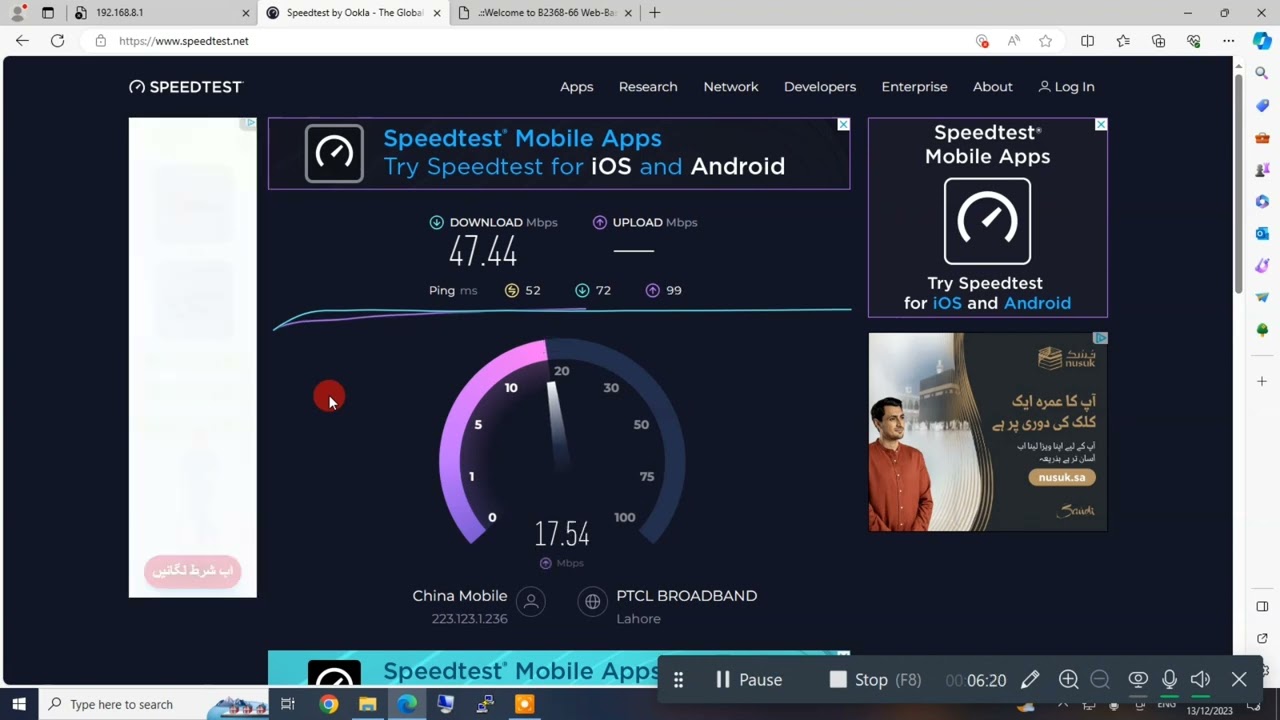Click the plus icon to customize sidebar
The image size is (1280, 720).
(1262, 381)
